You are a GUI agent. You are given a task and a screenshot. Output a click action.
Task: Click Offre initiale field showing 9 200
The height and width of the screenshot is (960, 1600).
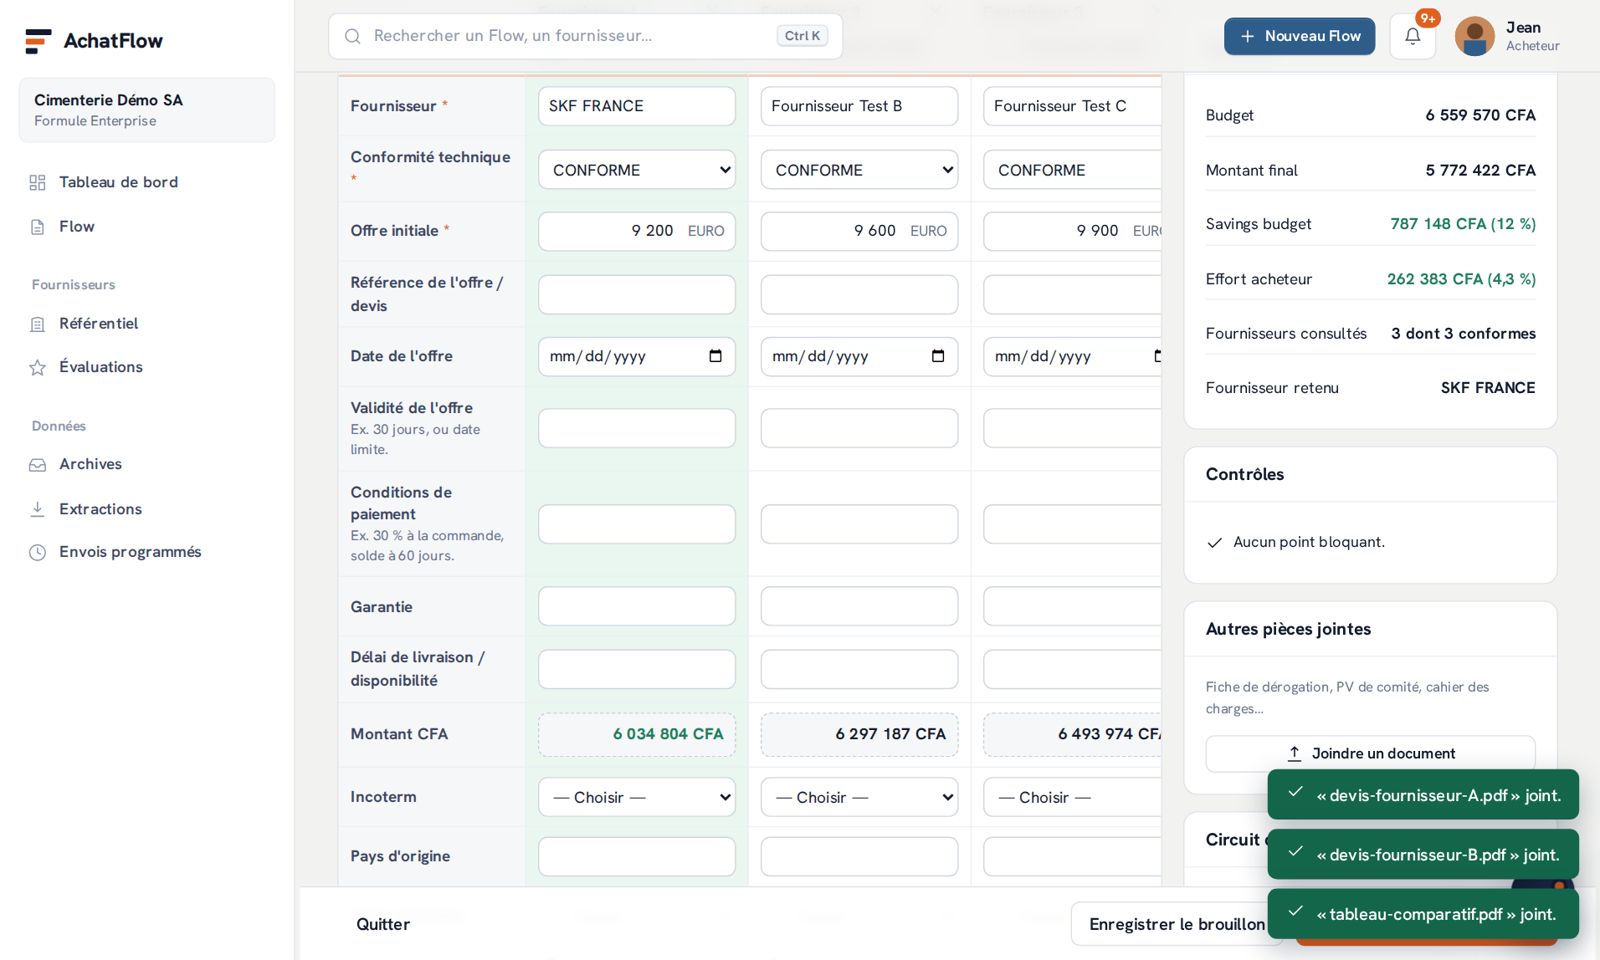tap(637, 231)
